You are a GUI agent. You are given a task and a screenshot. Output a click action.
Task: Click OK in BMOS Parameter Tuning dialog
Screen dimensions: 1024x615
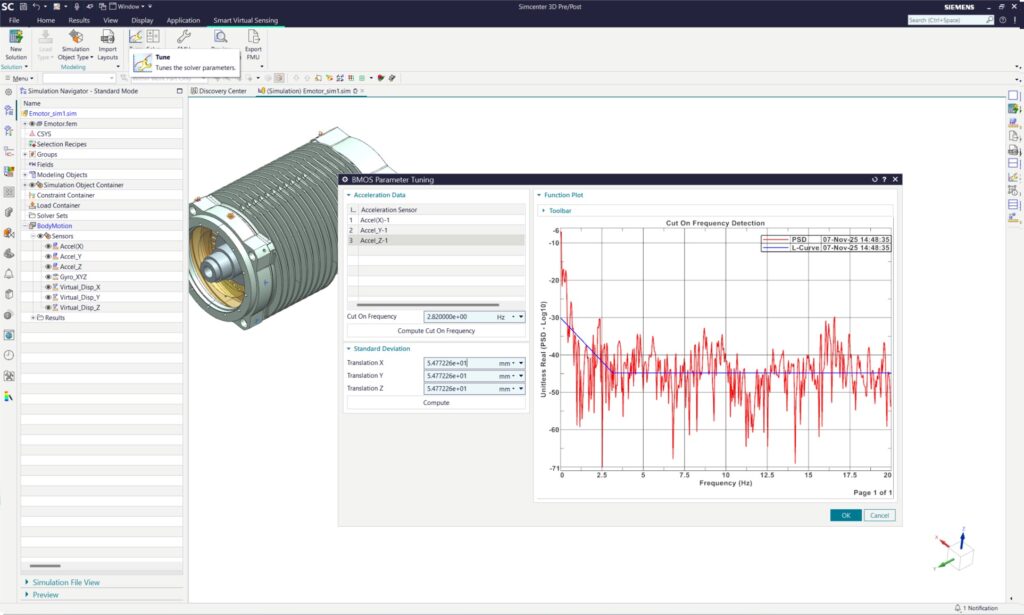tap(845, 515)
